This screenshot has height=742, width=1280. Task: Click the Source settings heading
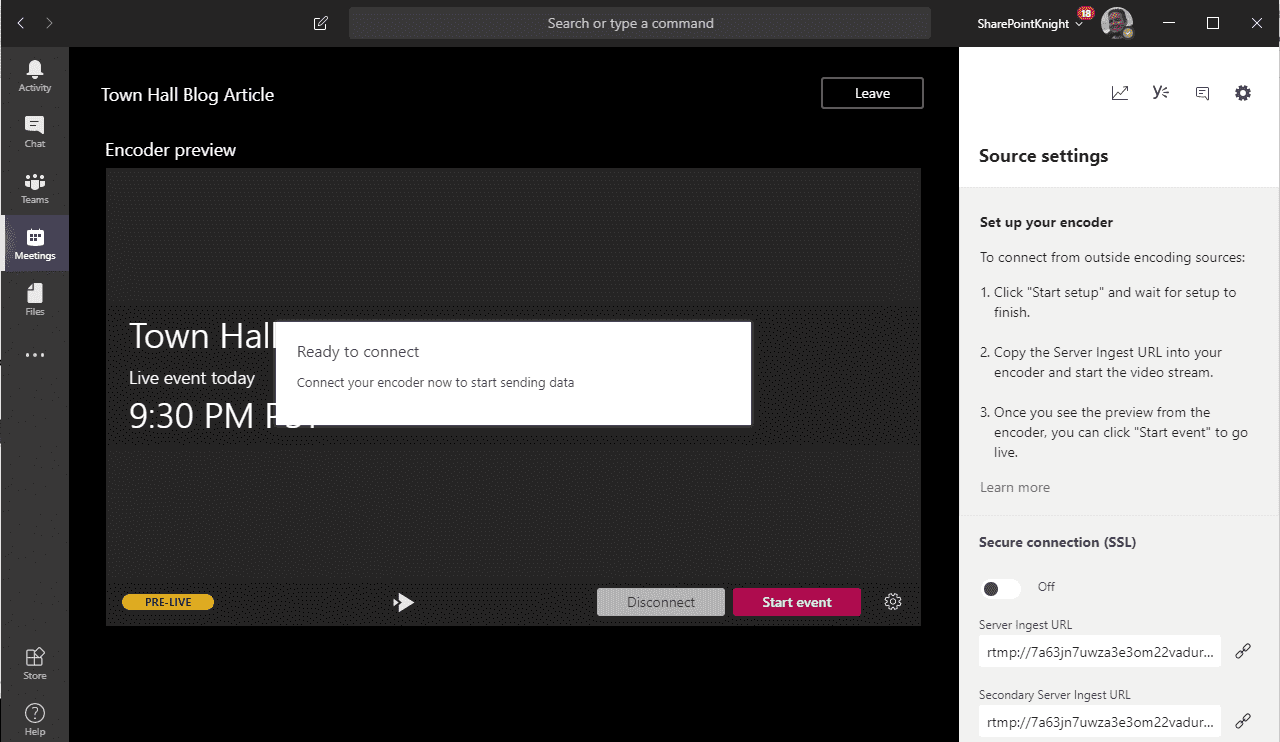tap(1043, 156)
